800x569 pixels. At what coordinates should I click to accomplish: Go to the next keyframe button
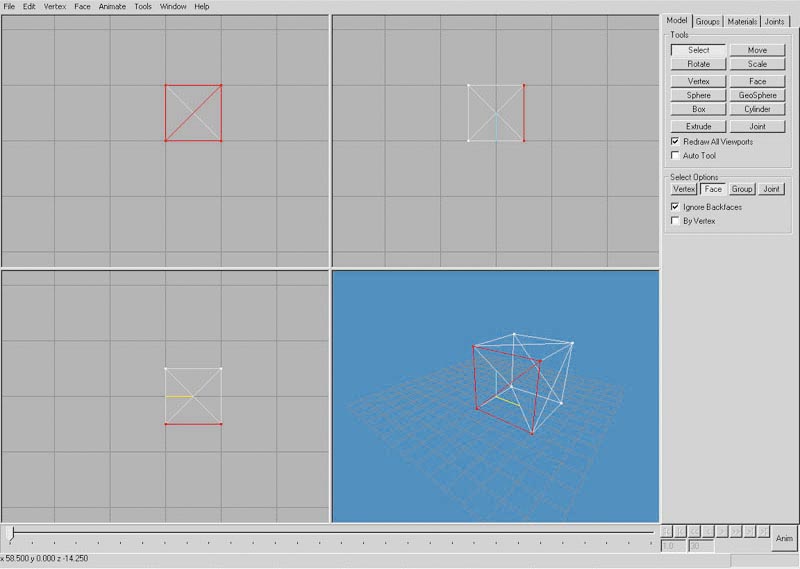point(749,532)
